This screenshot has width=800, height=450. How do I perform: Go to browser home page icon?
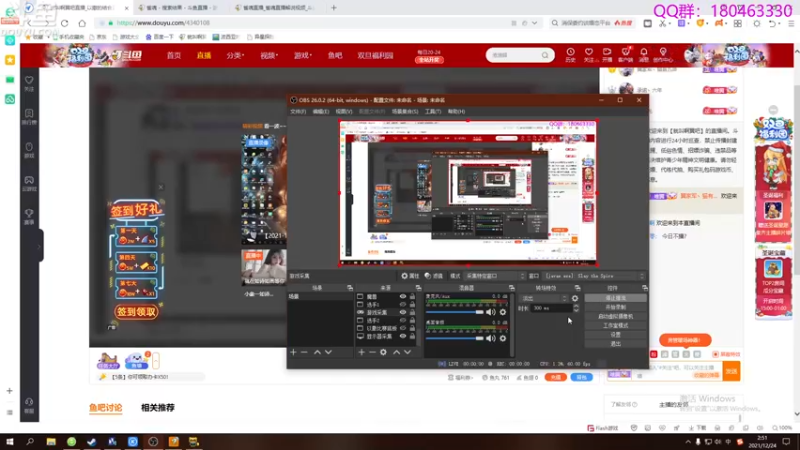coord(82,23)
